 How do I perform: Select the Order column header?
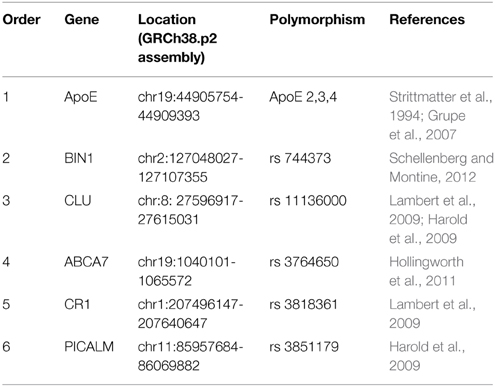[21, 19]
